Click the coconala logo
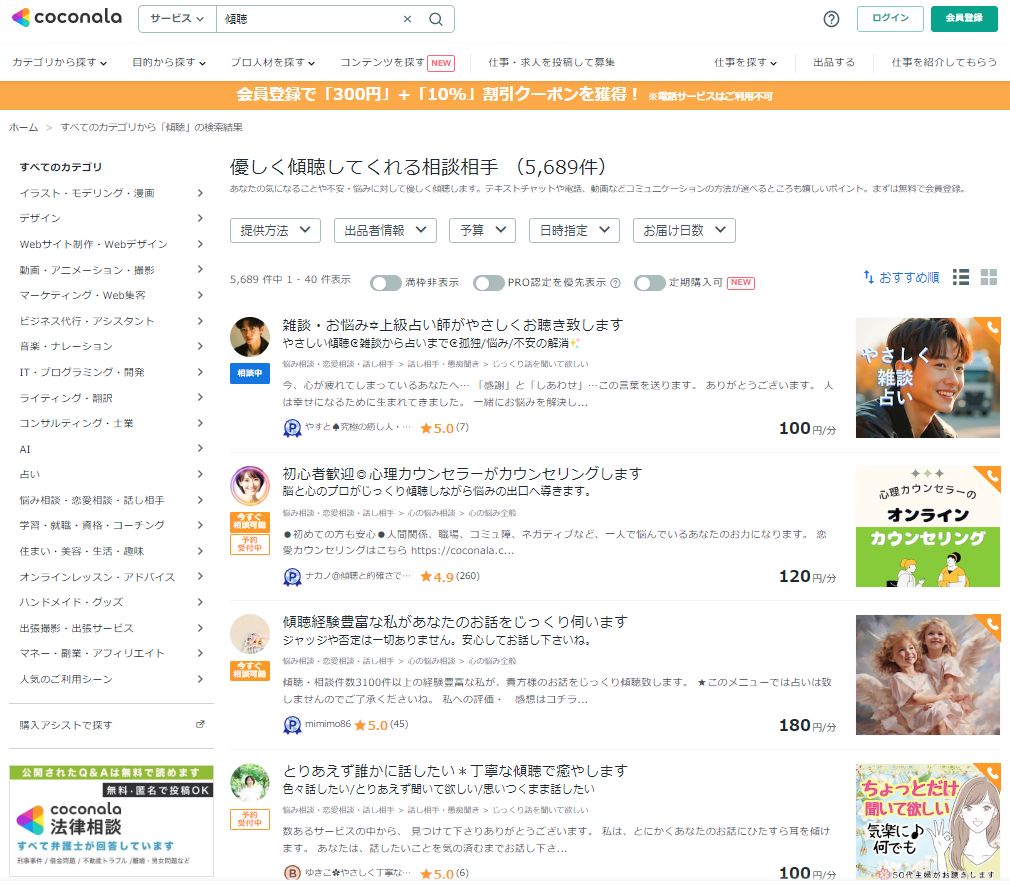 point(66,18)
